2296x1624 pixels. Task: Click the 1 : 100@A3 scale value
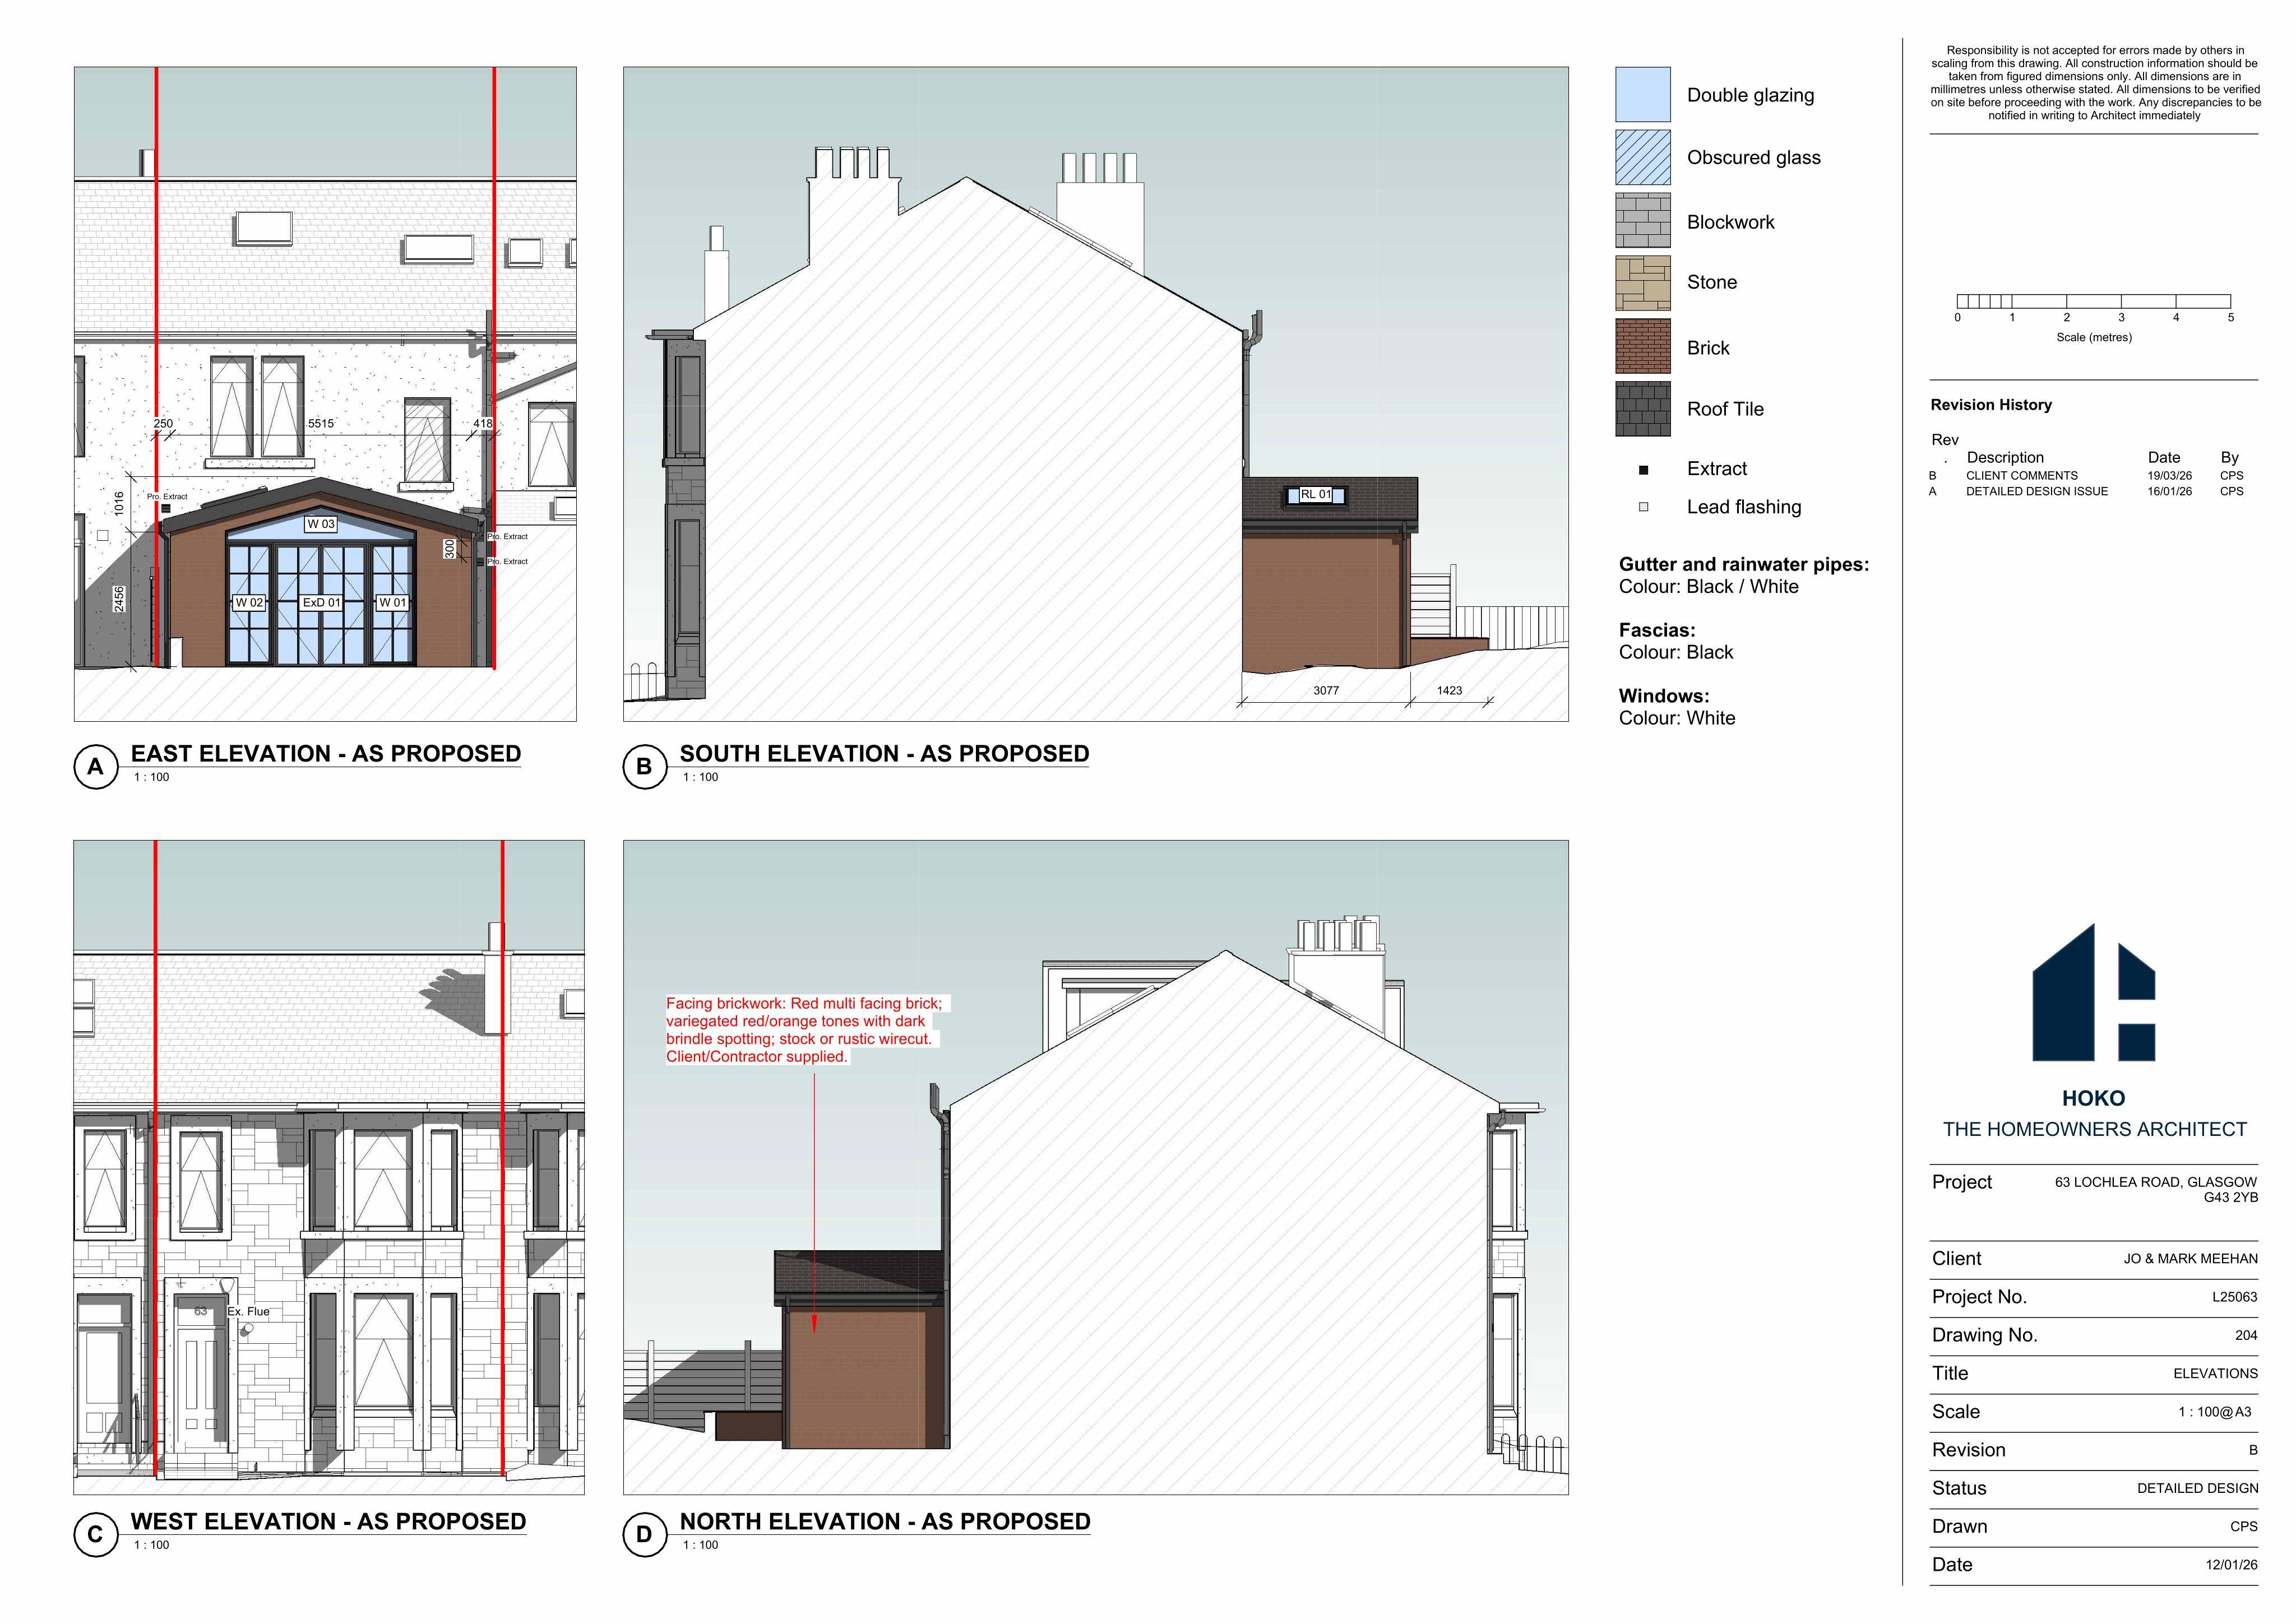point(2215,1413)
